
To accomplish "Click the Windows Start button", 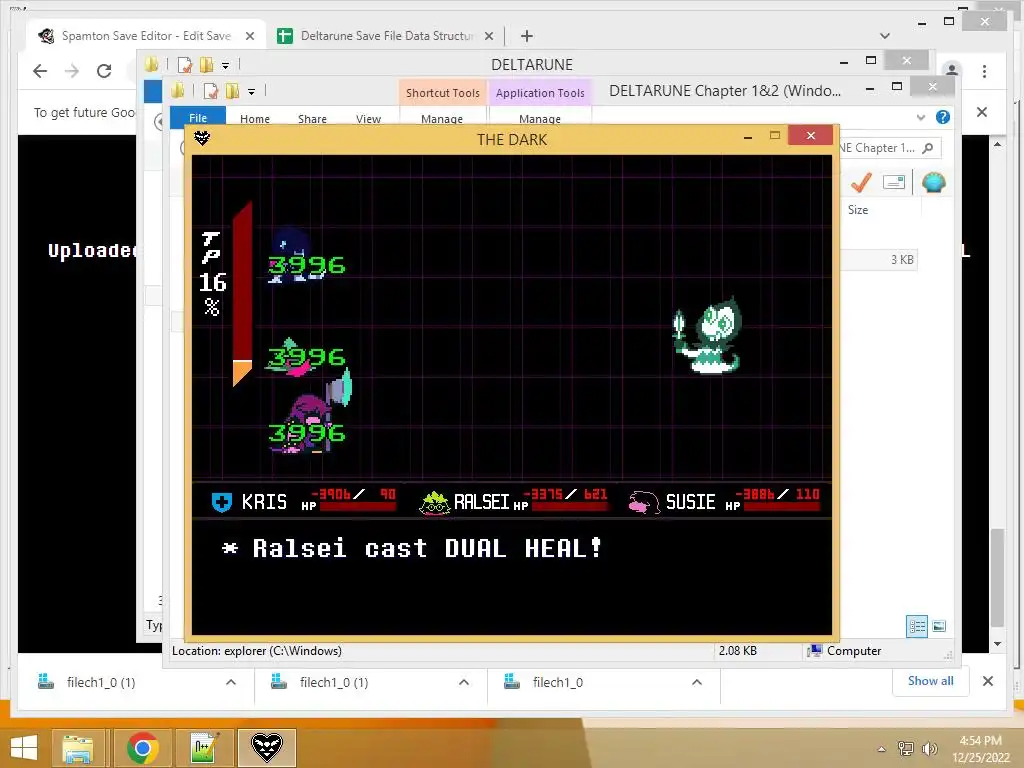I will pos(24,747).
